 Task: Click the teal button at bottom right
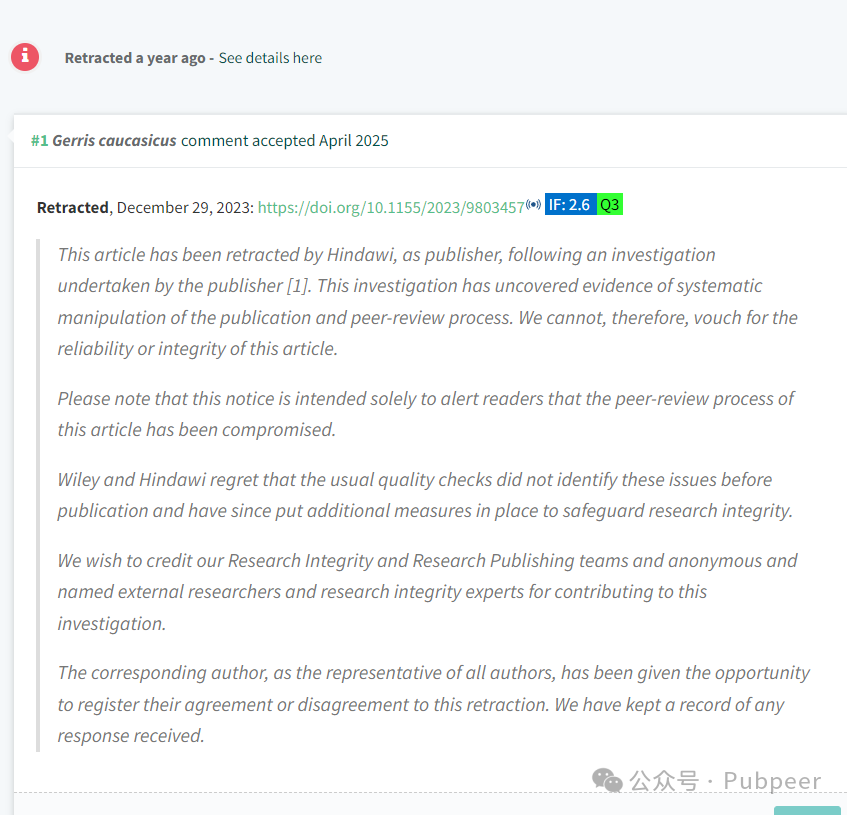(x=808, y=810)
